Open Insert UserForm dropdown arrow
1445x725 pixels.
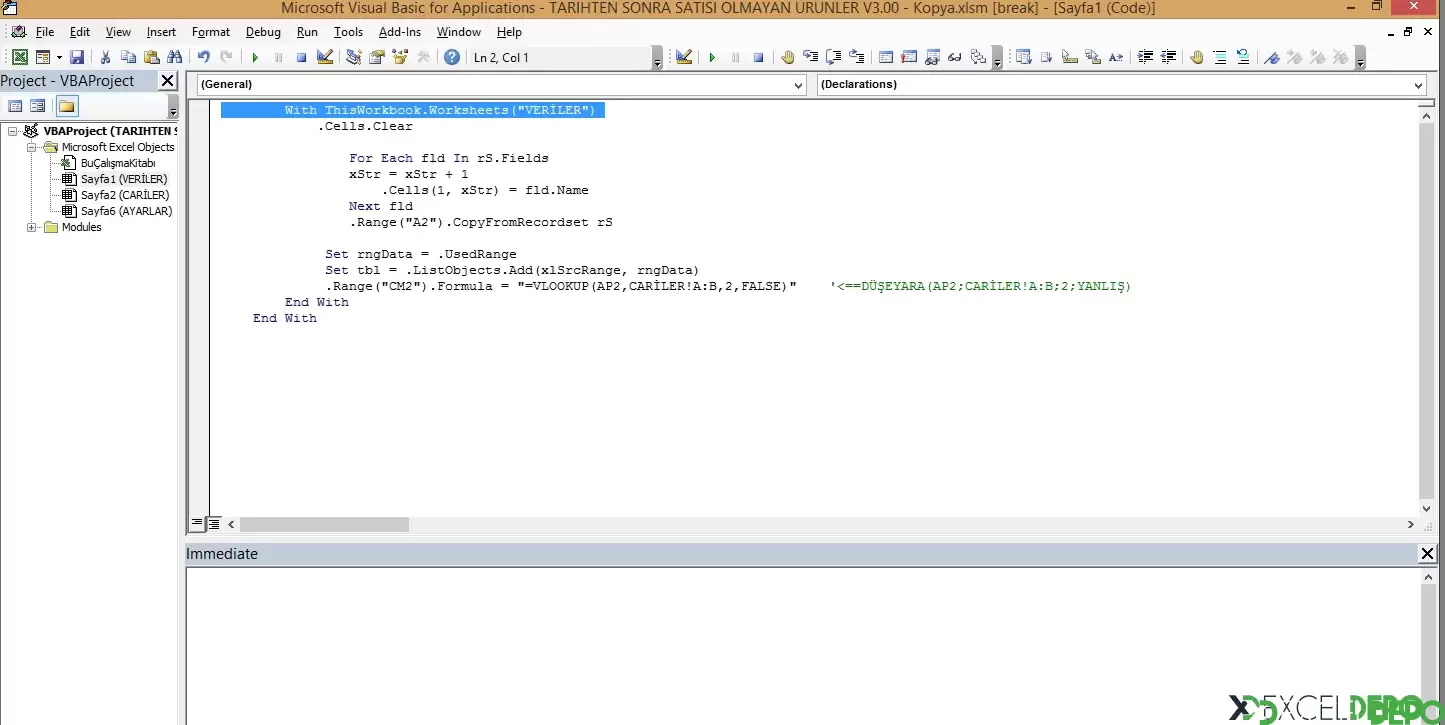[58, 58]
